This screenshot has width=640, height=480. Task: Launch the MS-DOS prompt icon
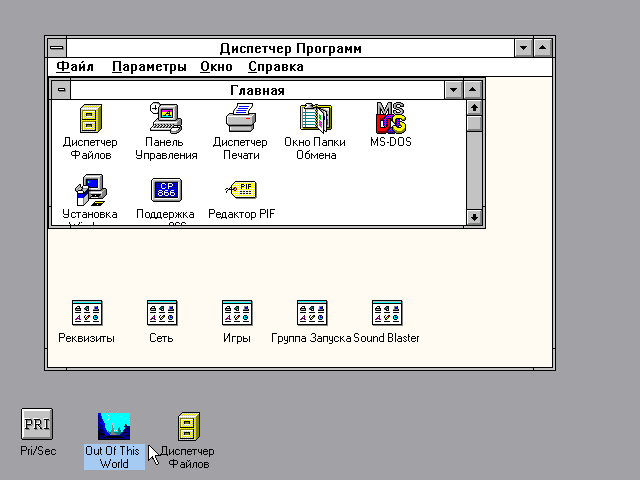[391, 118]
